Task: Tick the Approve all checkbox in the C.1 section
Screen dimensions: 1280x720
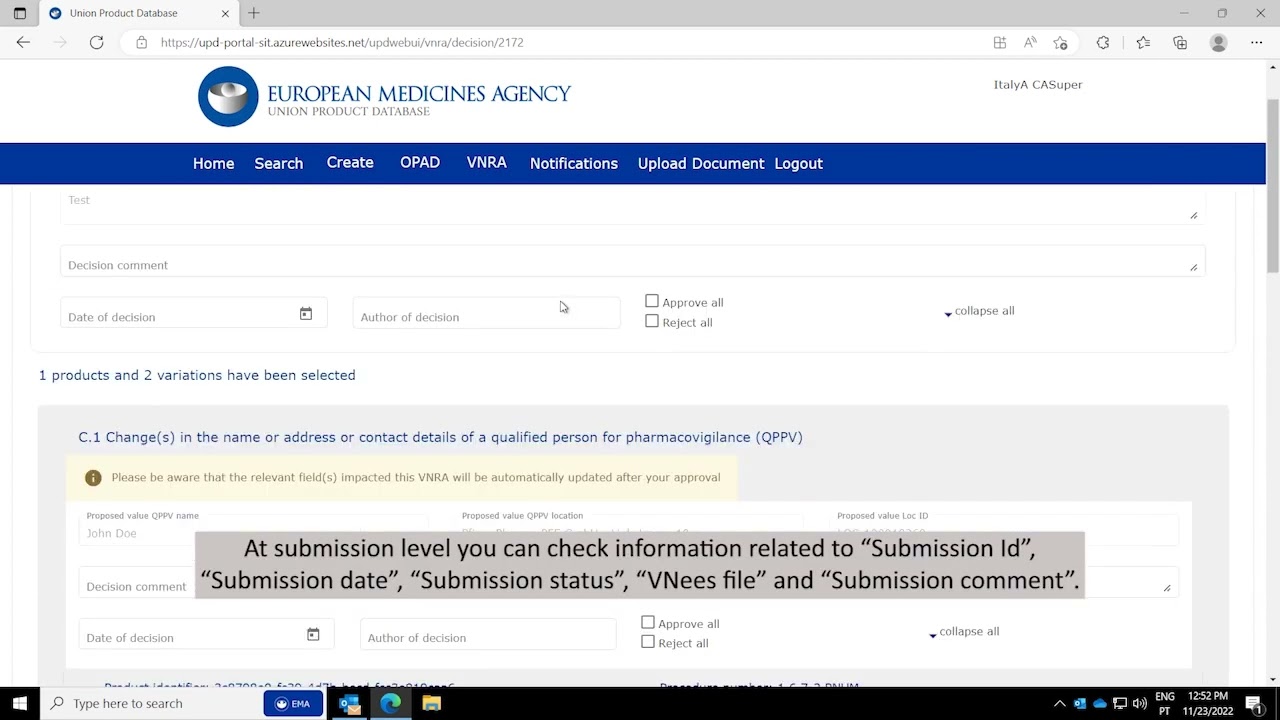Action: point(648,622)
